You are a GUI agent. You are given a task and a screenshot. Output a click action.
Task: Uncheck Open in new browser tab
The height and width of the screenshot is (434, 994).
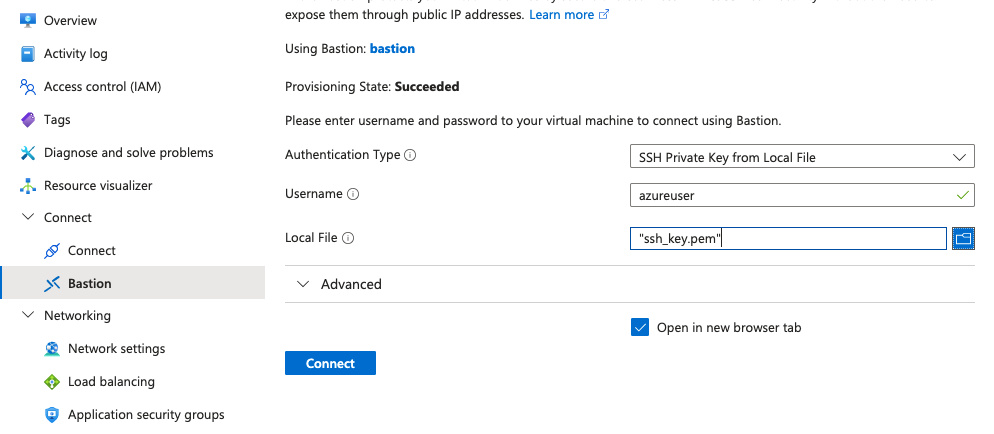tap(640, 328)
